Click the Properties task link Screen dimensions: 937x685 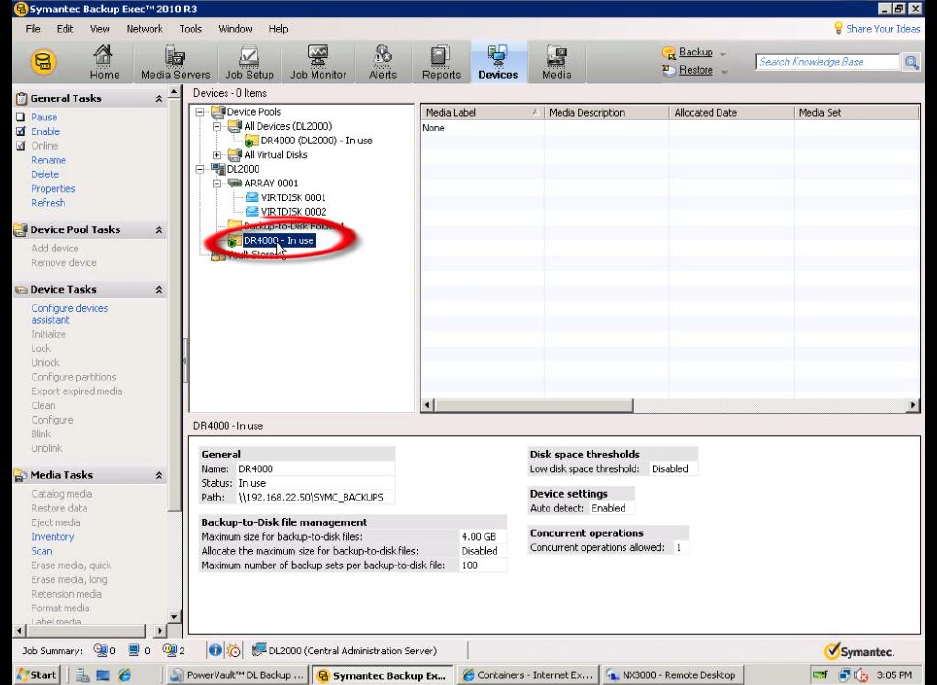point(53,189)
